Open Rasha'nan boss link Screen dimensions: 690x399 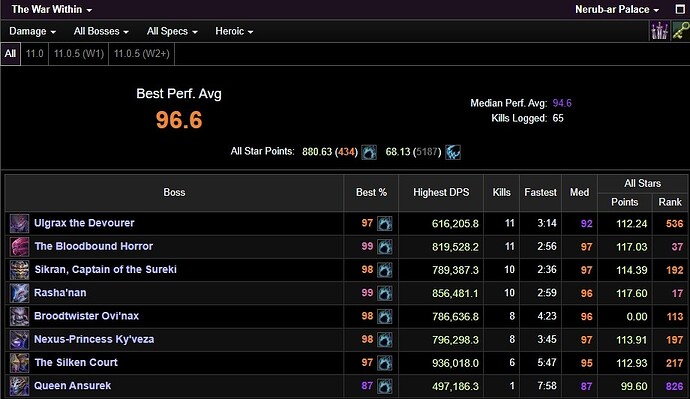[x=60, y=293]
